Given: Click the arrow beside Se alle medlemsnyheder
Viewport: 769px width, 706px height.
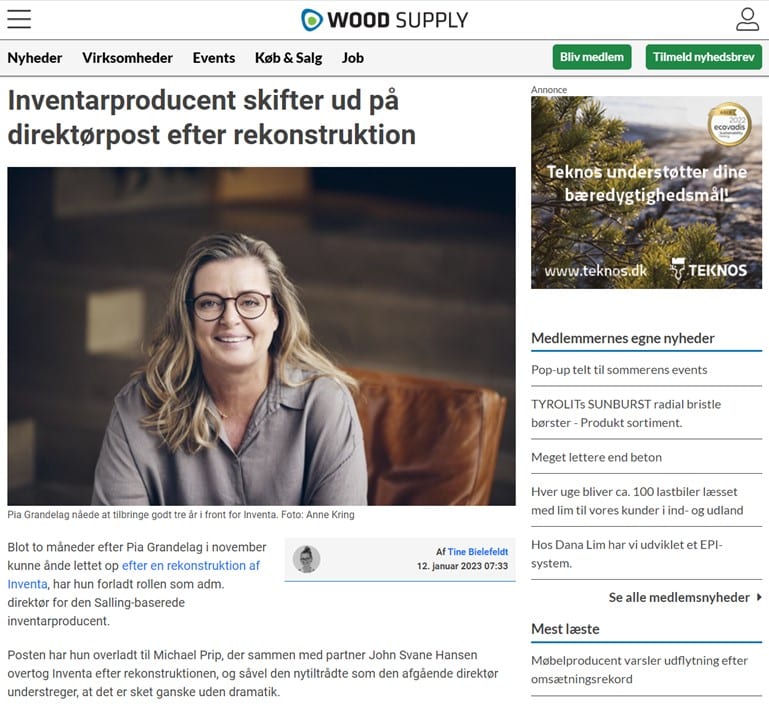Looking at the screenshot, I should 759,597.
